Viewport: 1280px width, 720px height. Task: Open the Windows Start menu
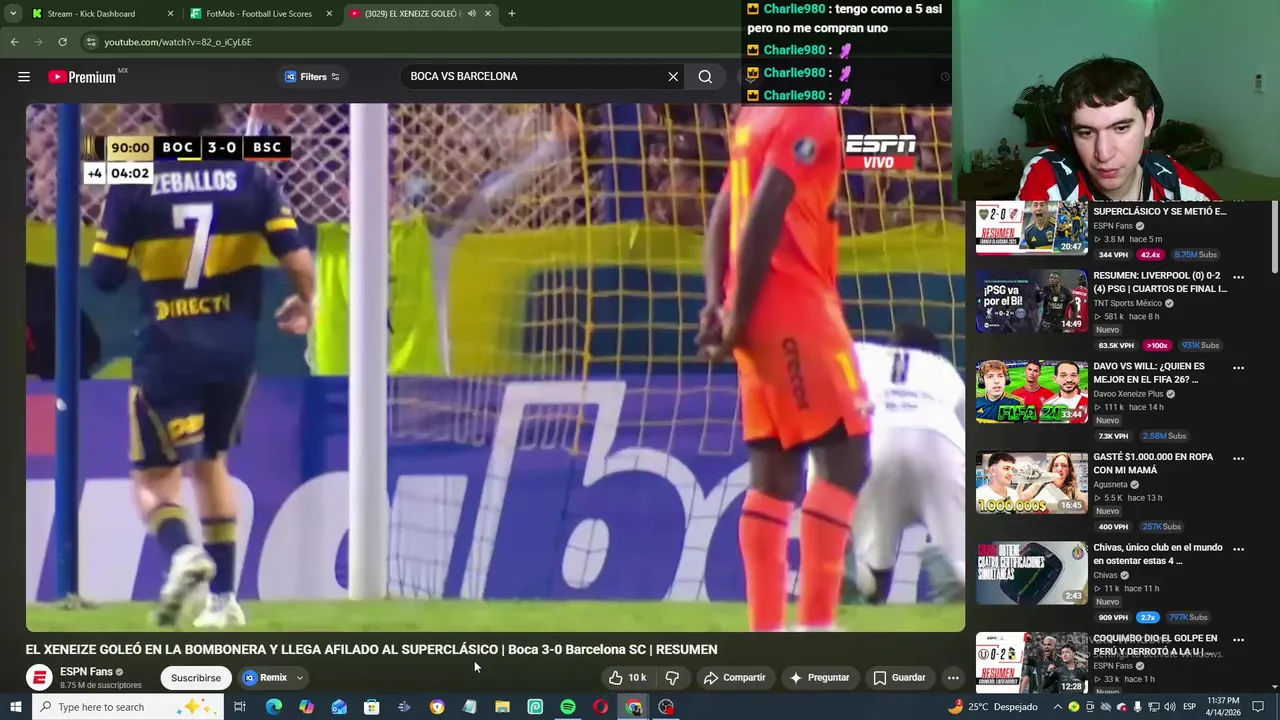[16, 707]
